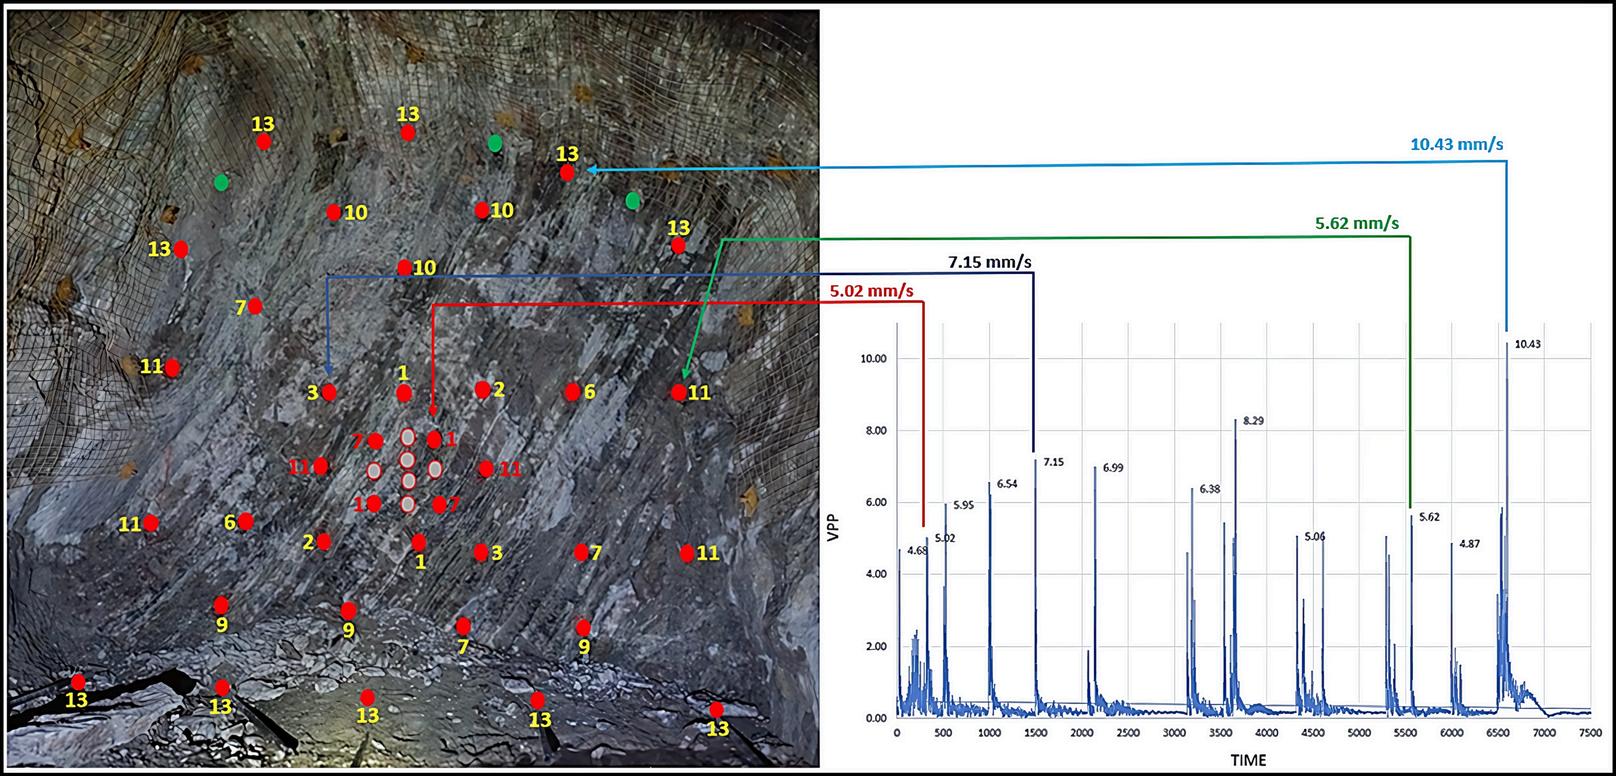Click the 10.00 tick on the VPP axis
Viewport: 1616px width, 776px height.
873,359
